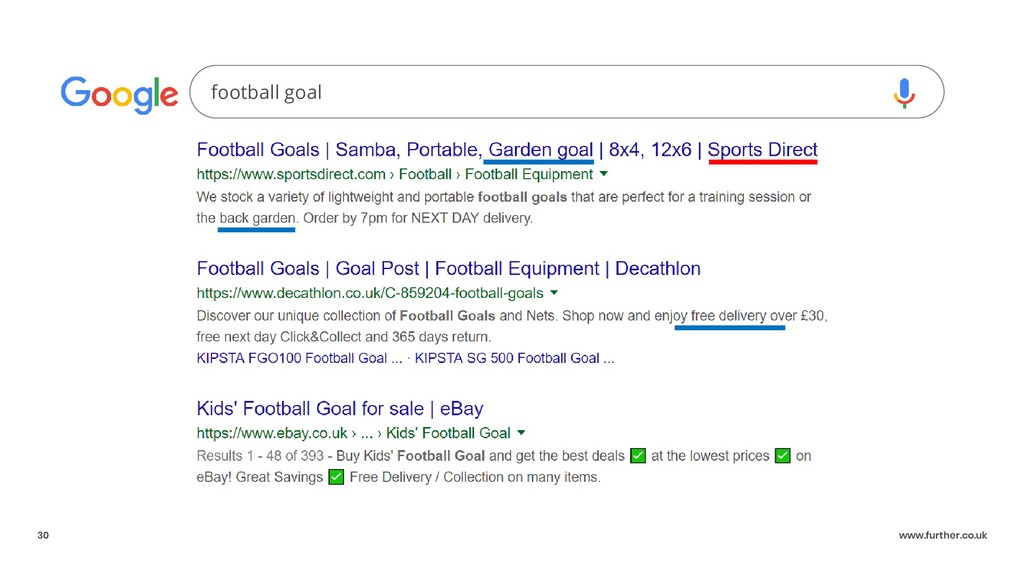Viewport: 1024px width, 576px height.
Task: Activate voice search microphone icon
Action: pyautogui.click(x=904, y=93)
